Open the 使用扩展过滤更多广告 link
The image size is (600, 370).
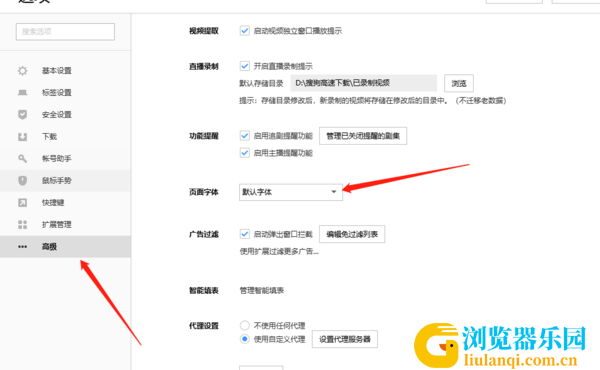[x=279, y=251]
